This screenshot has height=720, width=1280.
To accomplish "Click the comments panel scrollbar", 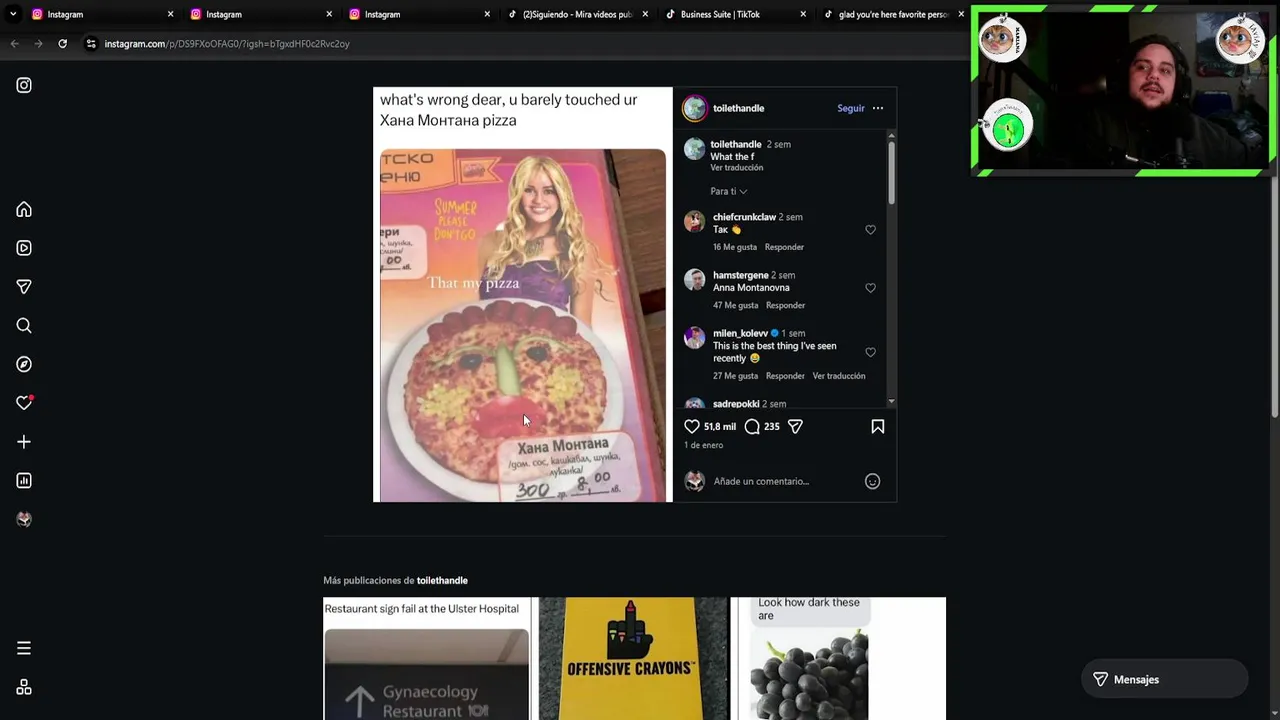I will point(891,172).
